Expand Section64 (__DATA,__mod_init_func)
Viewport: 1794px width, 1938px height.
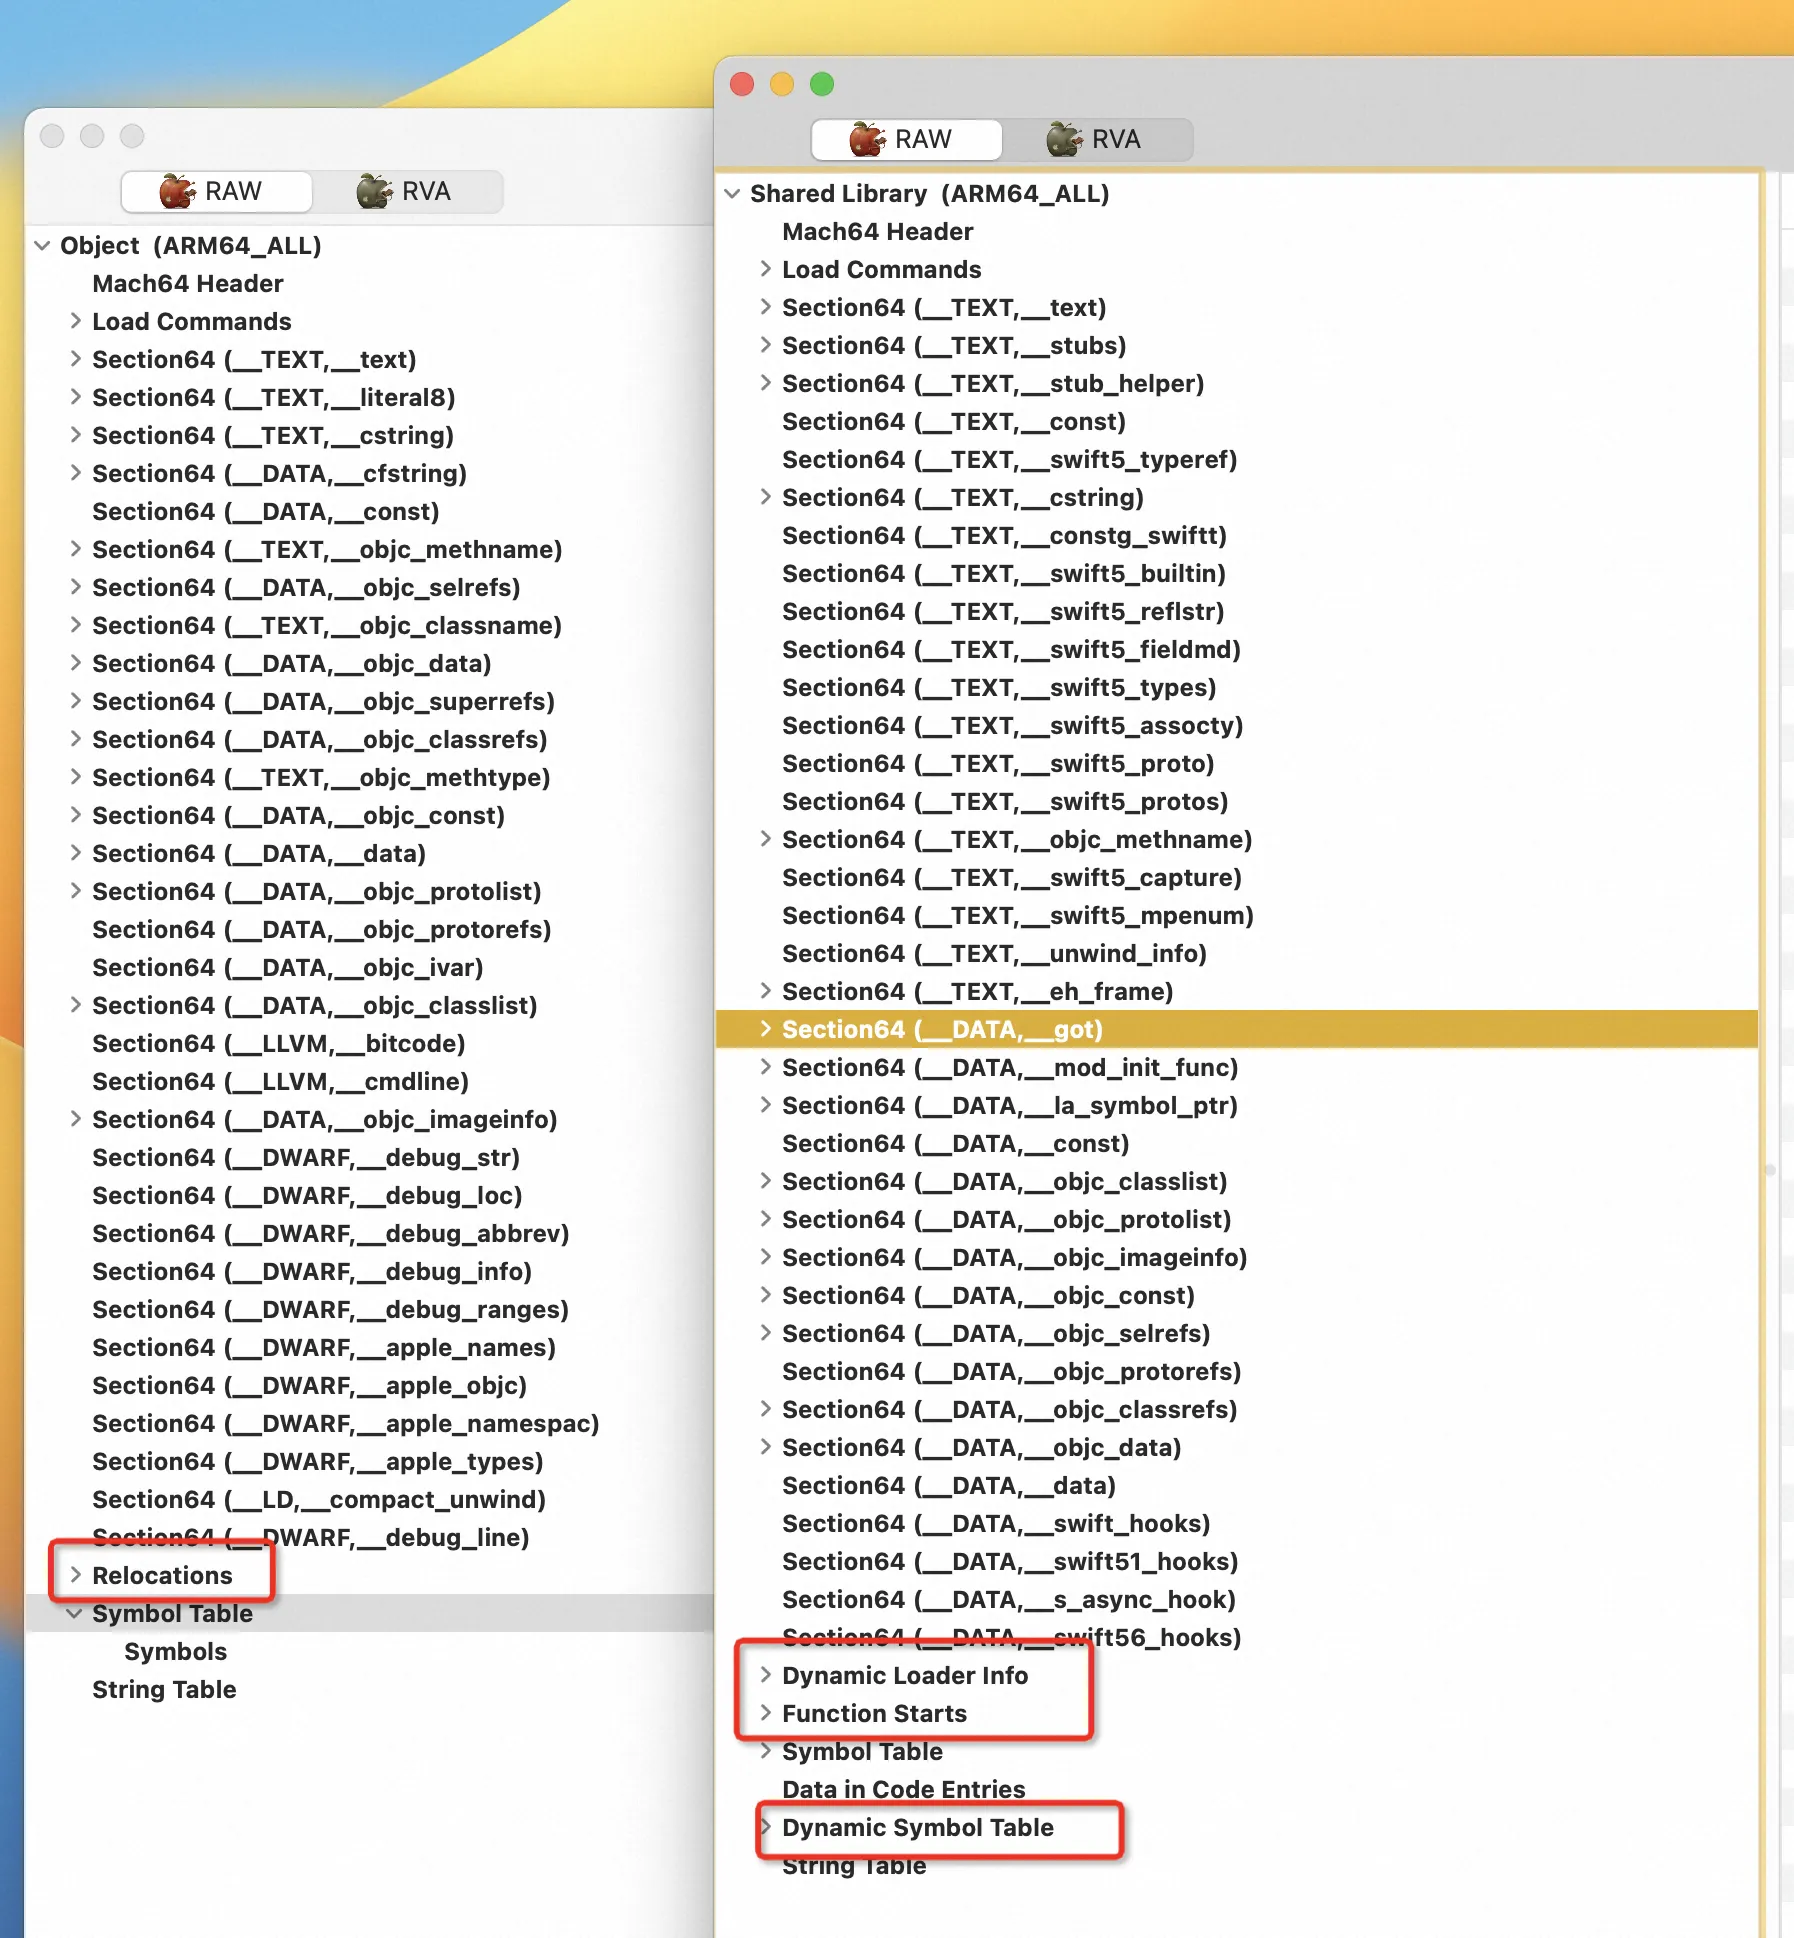(765, 1067)
